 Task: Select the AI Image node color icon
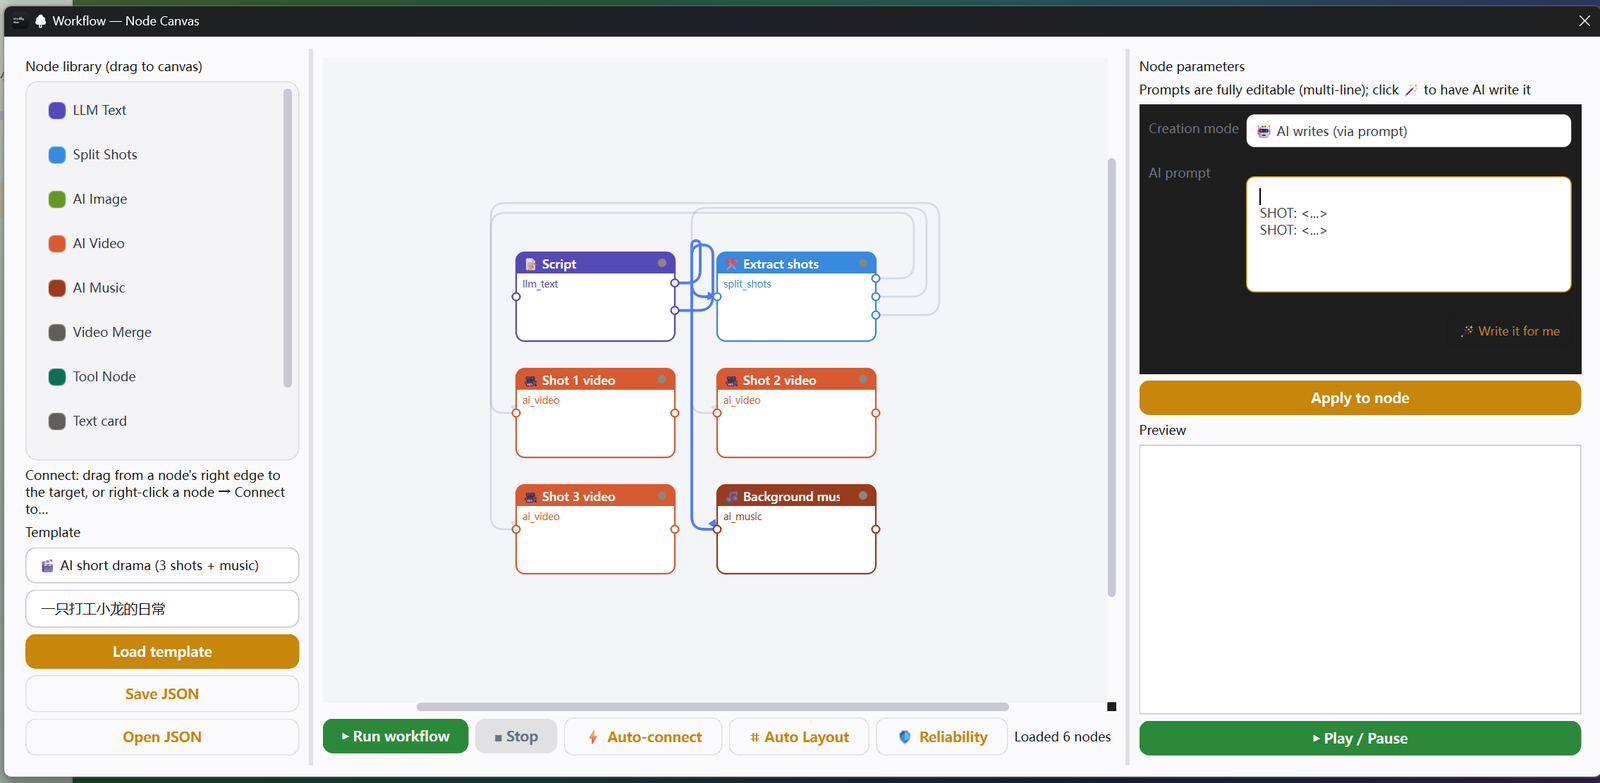57,199
